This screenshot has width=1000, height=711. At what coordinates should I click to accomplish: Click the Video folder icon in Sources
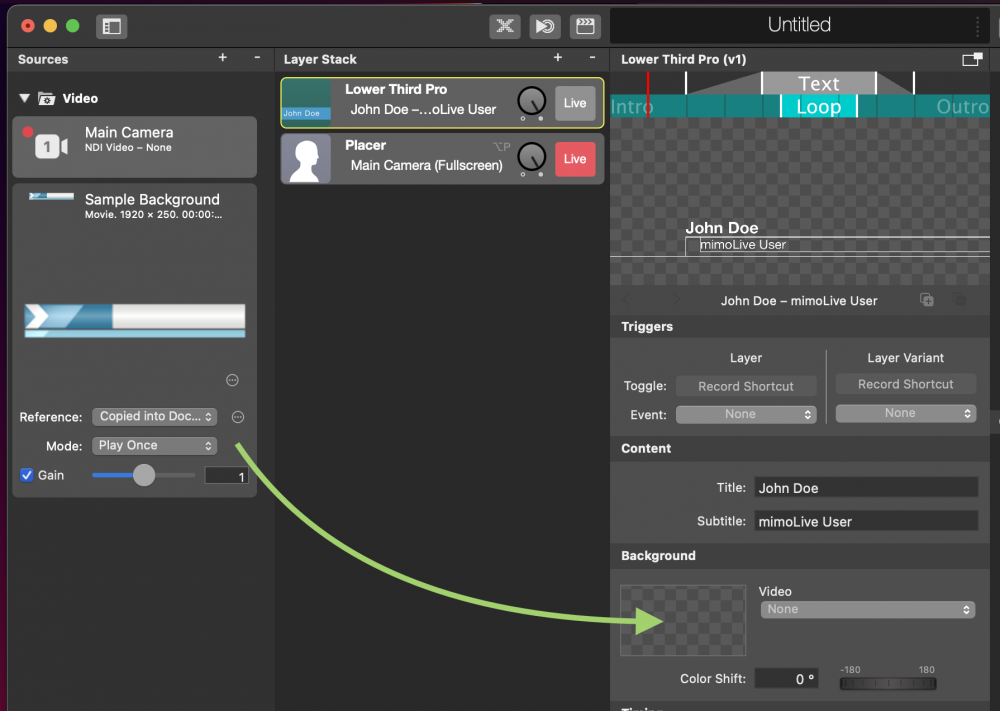[47, 98]
